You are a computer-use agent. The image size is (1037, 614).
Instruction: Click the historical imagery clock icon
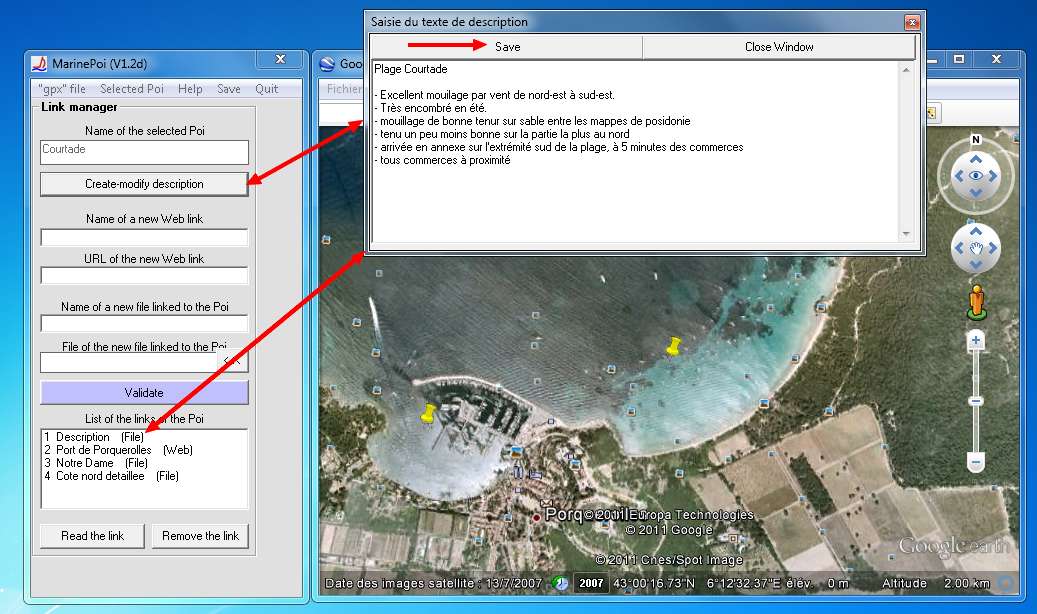pyautogui.click(x=560, y=583)
